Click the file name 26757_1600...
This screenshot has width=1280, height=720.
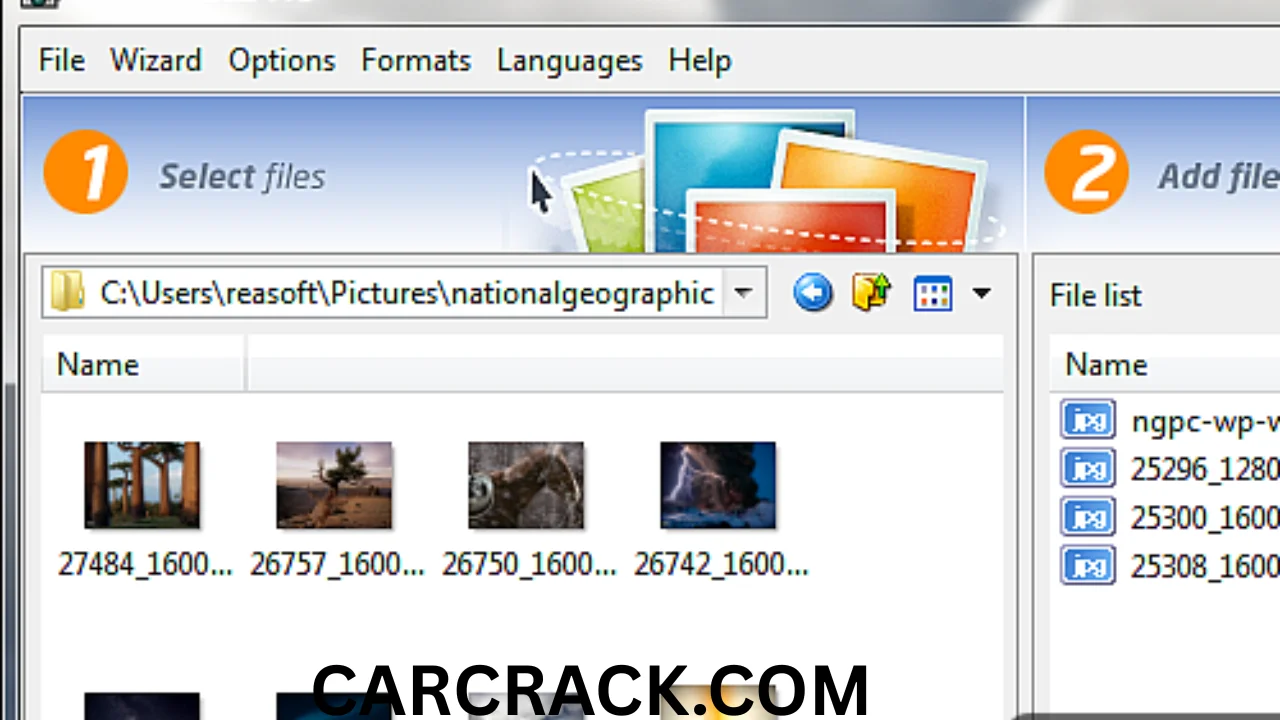coord(337,565)
